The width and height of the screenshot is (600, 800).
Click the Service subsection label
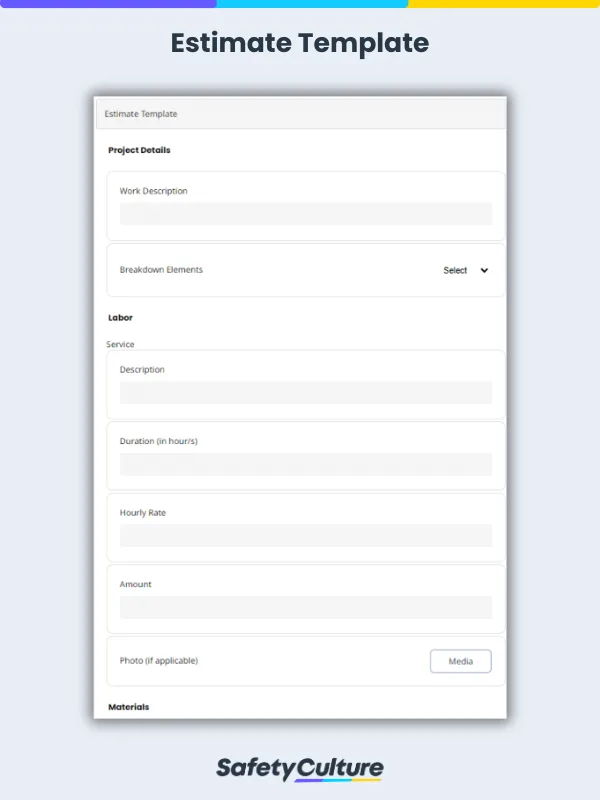point(120,344)
